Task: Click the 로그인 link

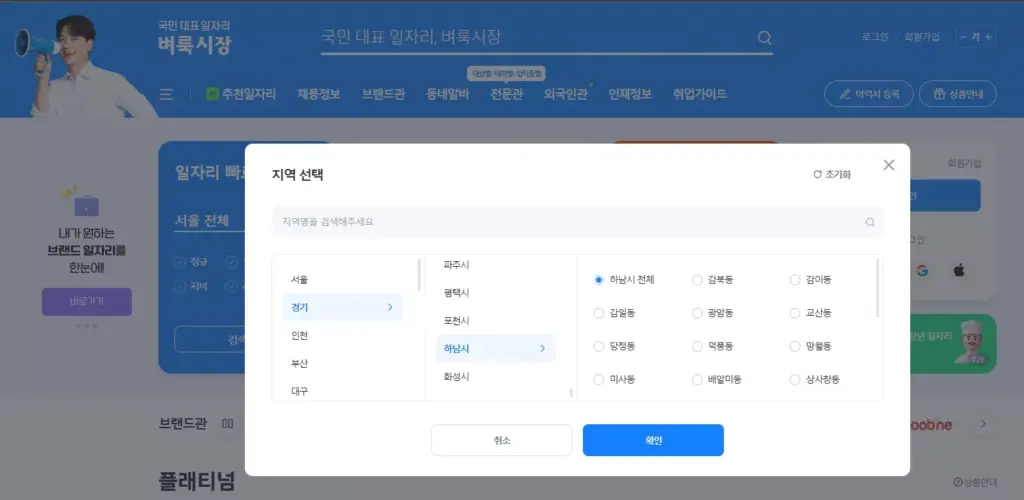Action: coord(874,37)
